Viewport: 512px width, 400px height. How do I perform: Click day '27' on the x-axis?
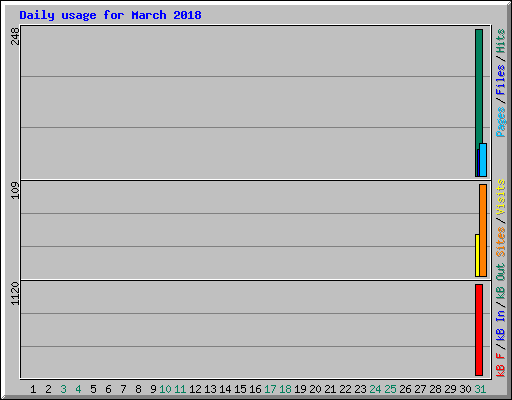tap(420, 389)
